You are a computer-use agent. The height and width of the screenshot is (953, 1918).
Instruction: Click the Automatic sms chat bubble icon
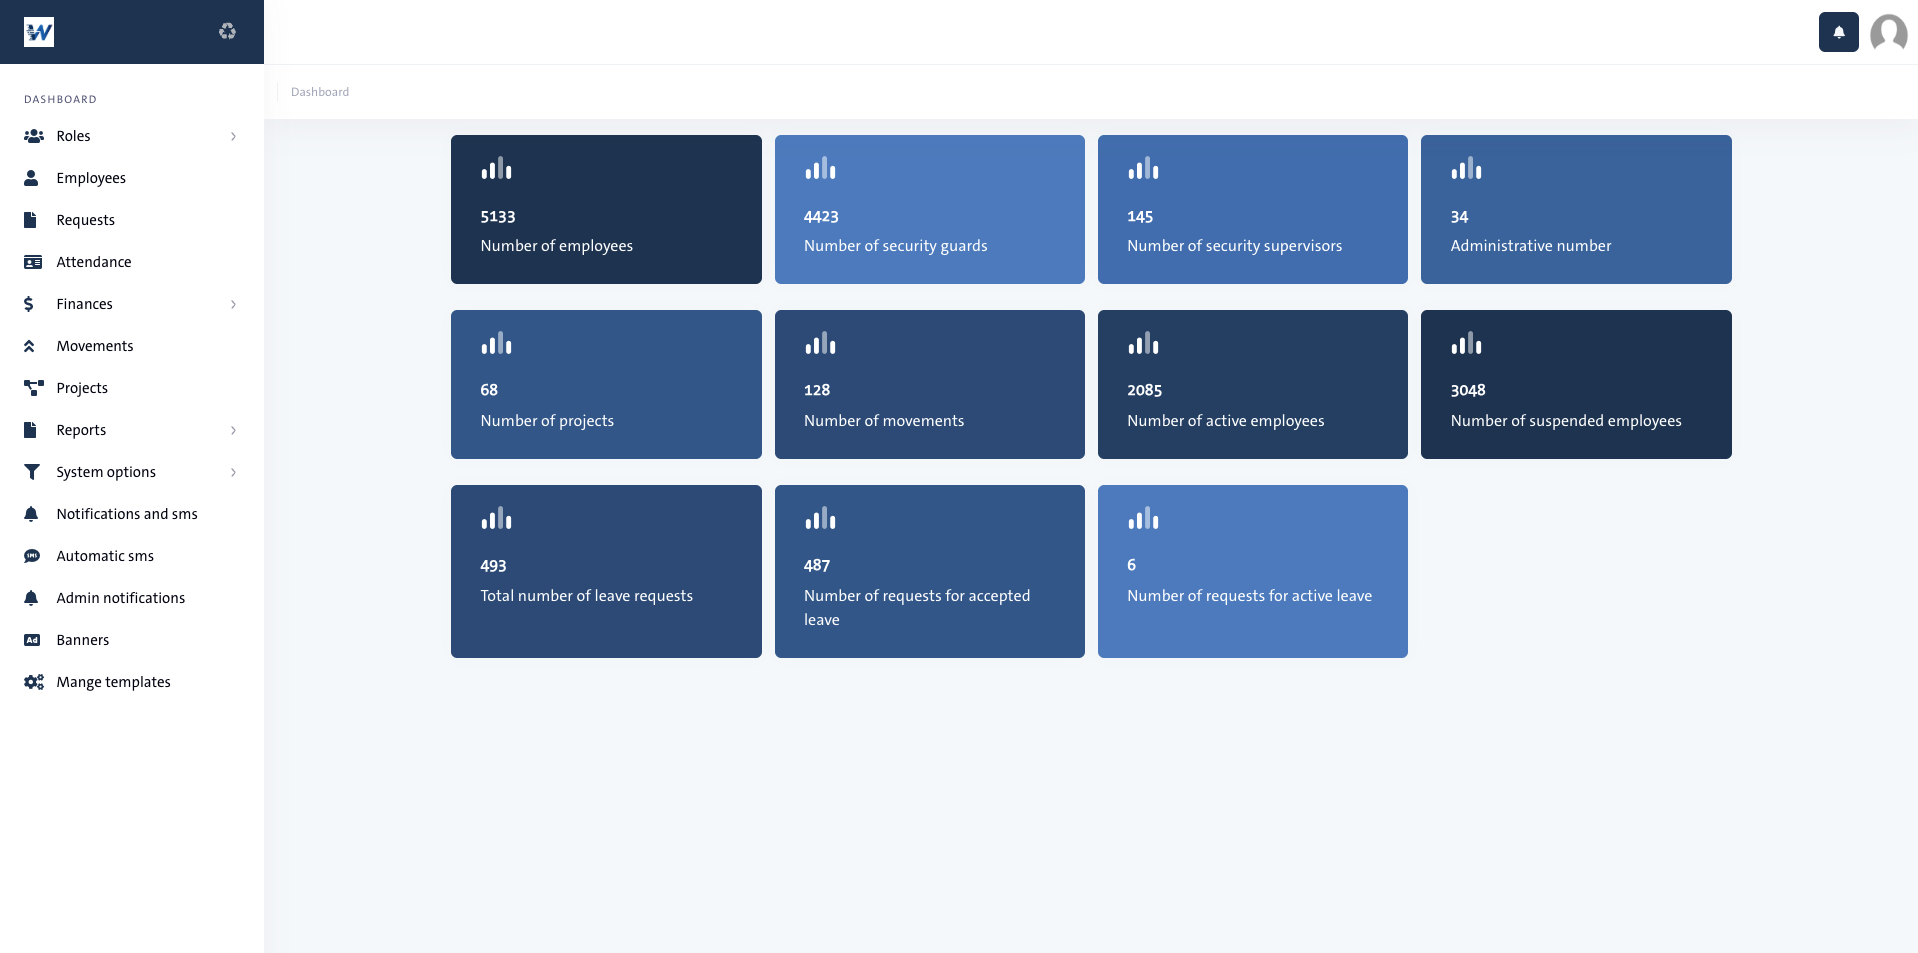pos(33,556)
